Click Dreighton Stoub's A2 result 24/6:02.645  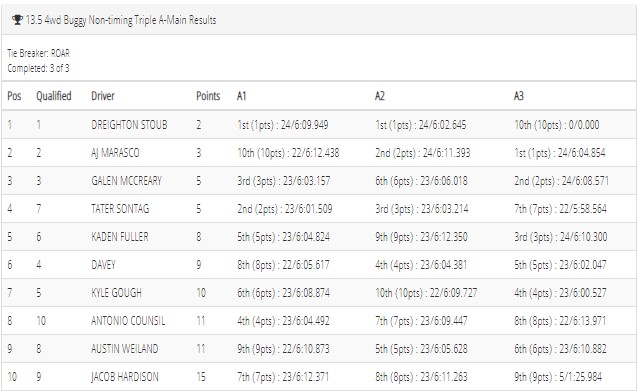[x=443, y=125]
